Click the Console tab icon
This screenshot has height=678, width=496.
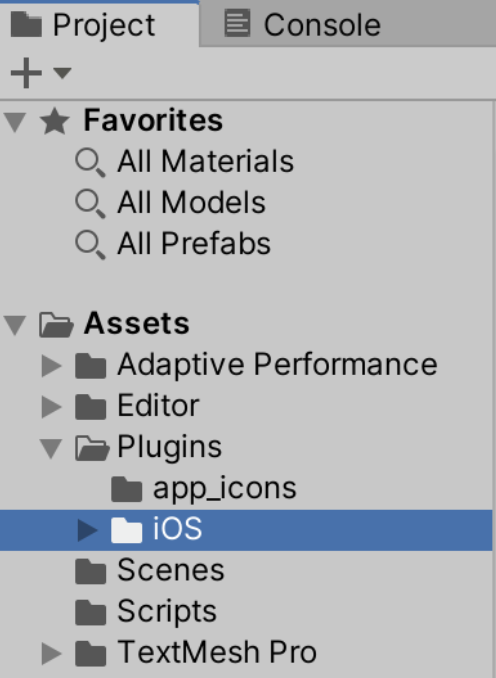tap(237, 23)
